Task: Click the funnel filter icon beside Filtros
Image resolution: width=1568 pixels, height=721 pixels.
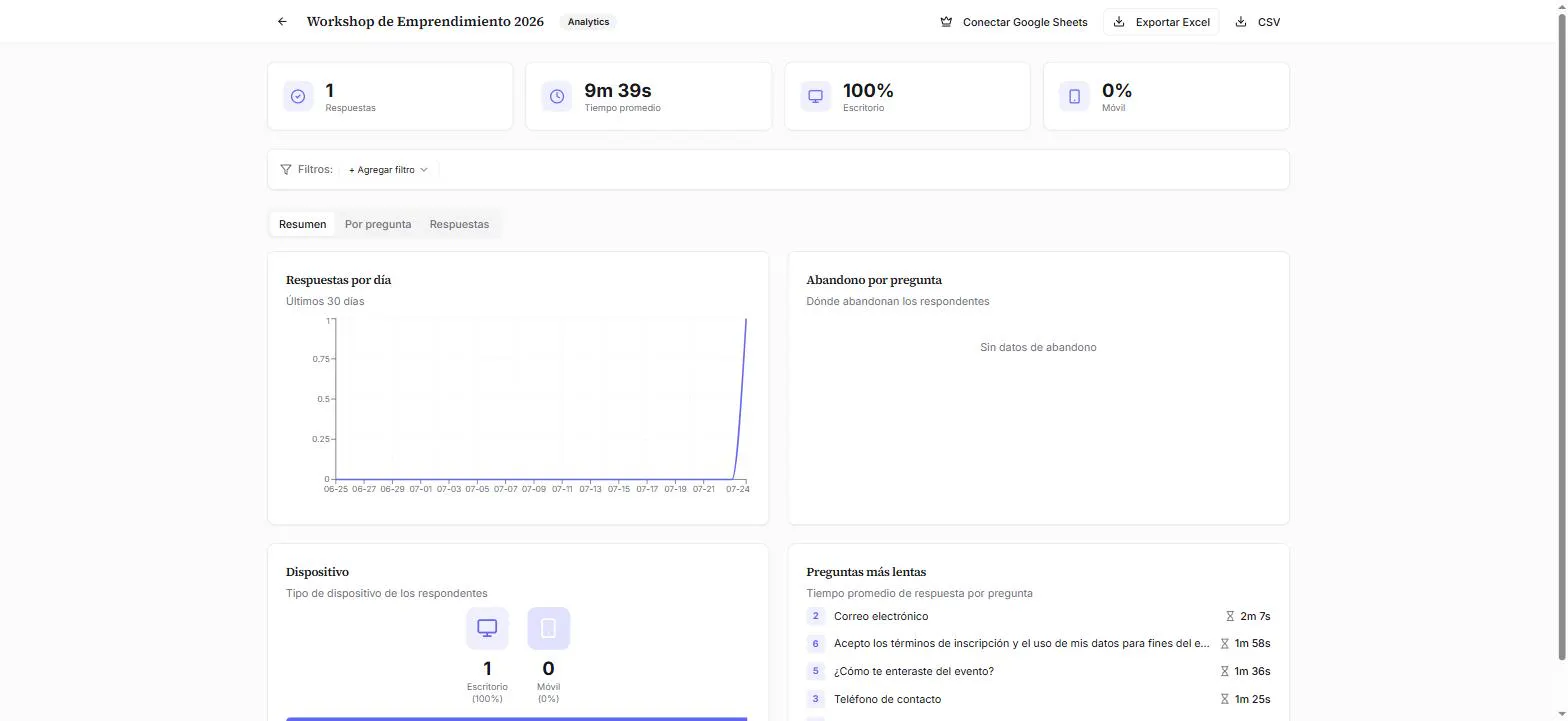Action: click(286, 169)
